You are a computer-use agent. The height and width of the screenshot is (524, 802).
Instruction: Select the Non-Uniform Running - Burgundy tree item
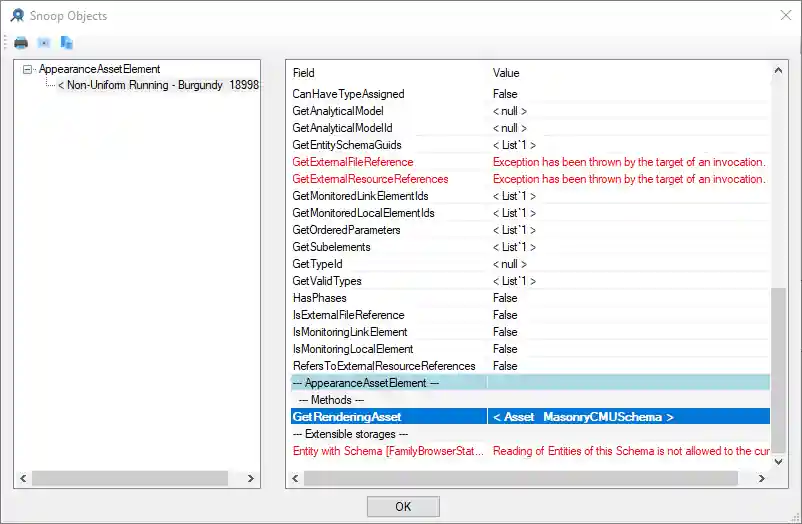(x=158, y=85)
